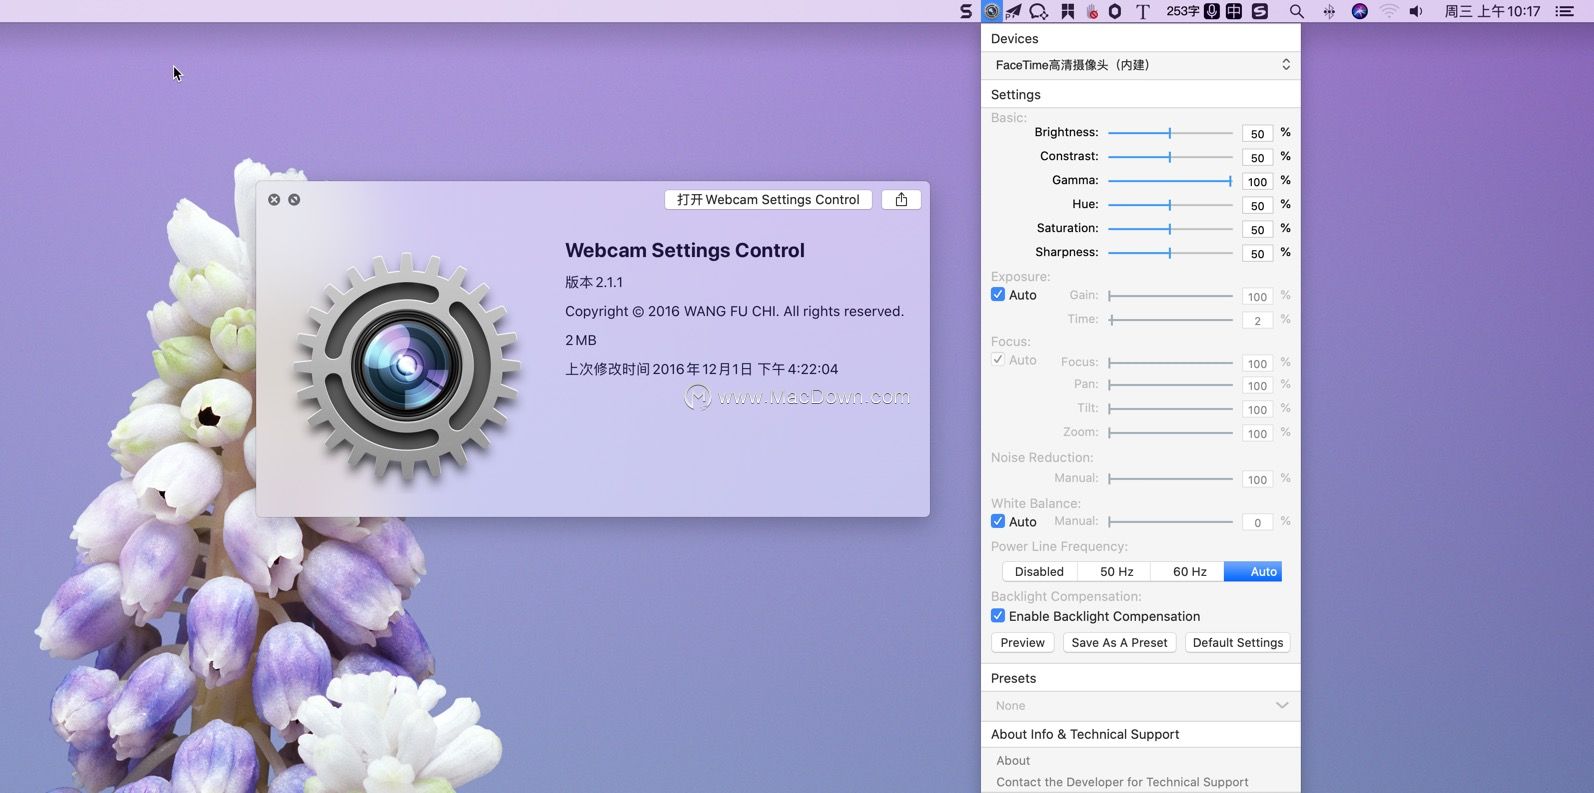This screenshot has width=1594, height=793.
Task: Select Auto power line frequency
Action: (1254, 572)
